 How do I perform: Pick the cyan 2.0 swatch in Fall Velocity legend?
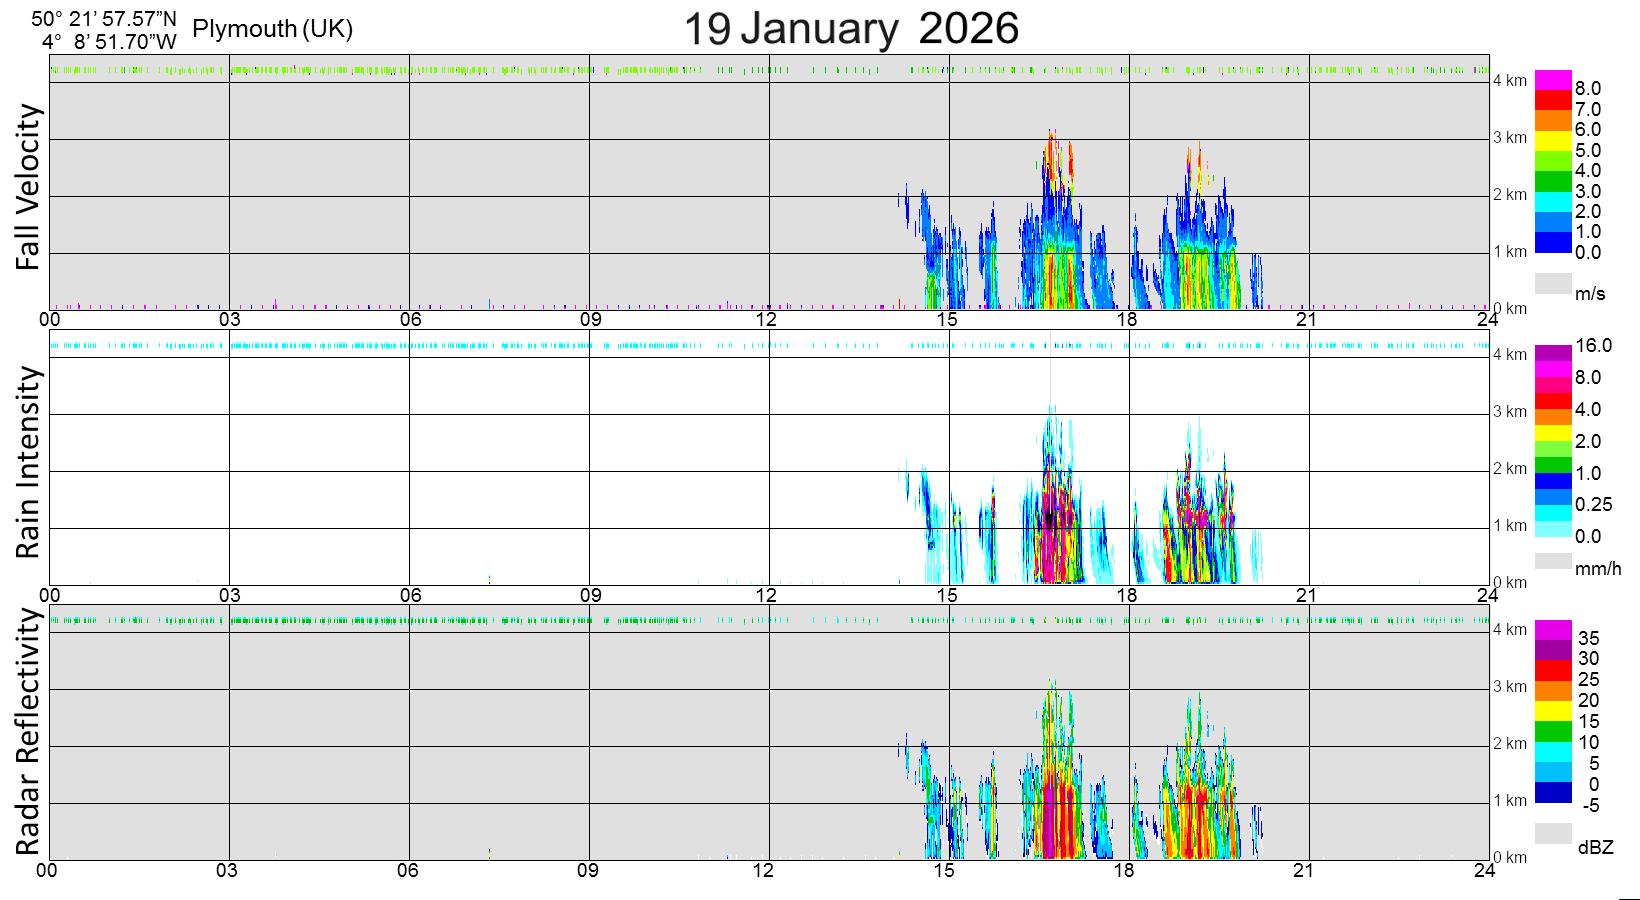(x=1553, y=203)
